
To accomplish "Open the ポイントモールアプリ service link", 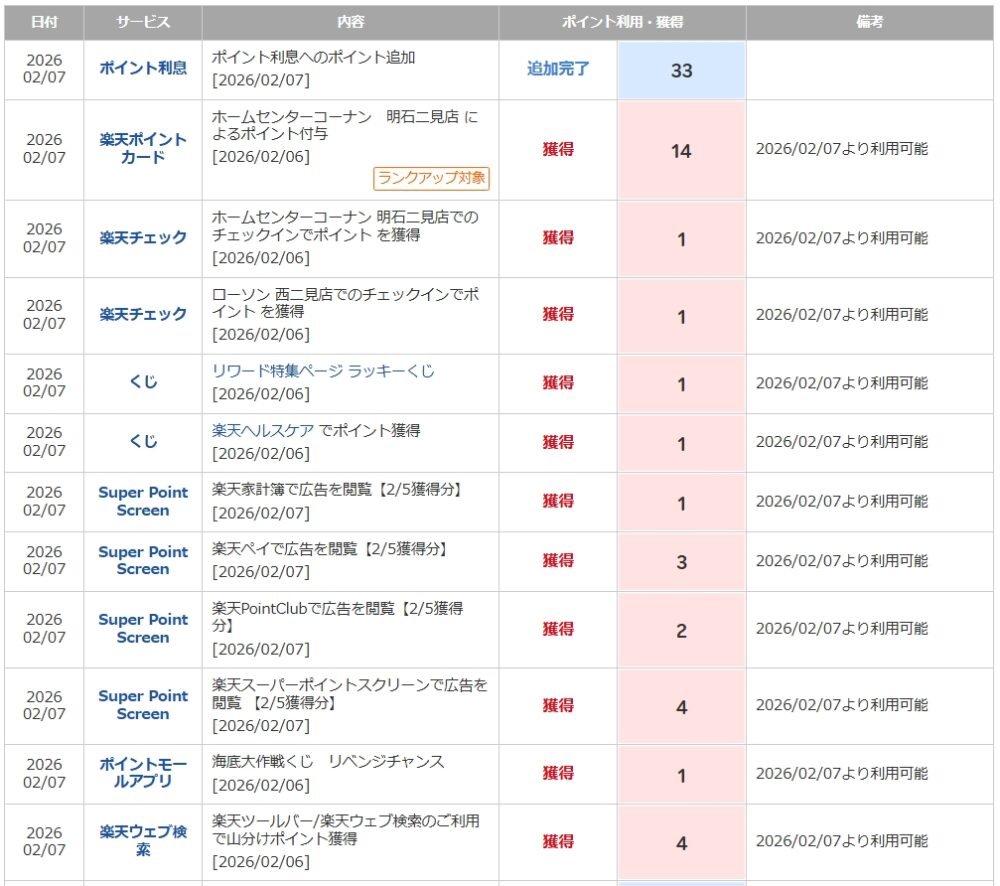I will click(x=143, y=772).
